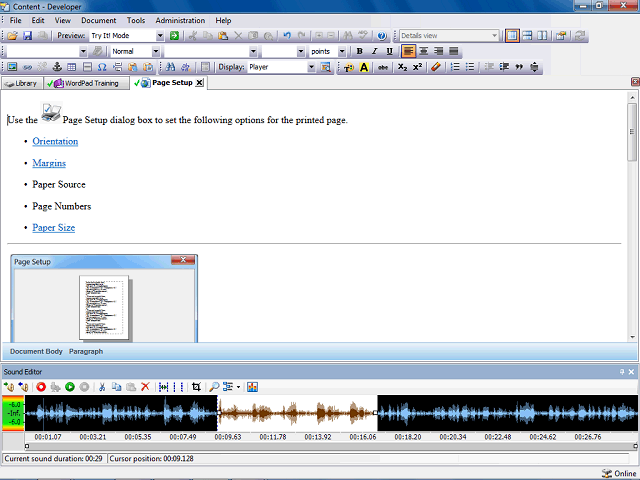The width and height of the screenshot is (640, 480).
Task: Insert a bookmark anchor
Action: 57,67
